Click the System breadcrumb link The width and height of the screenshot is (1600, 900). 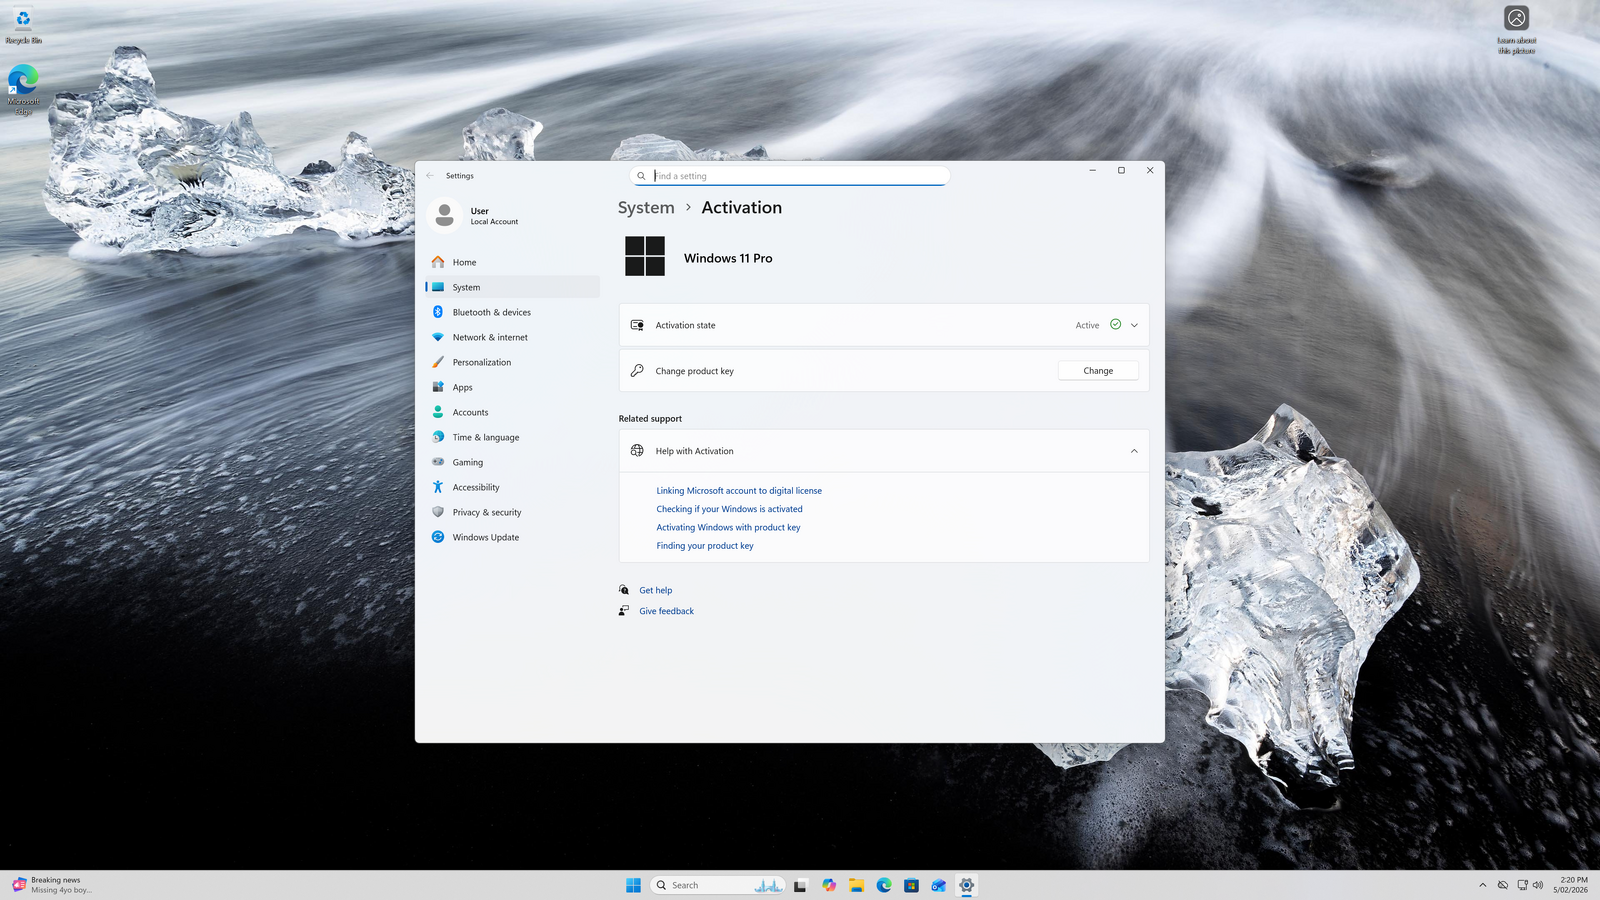tap(646, 208)
